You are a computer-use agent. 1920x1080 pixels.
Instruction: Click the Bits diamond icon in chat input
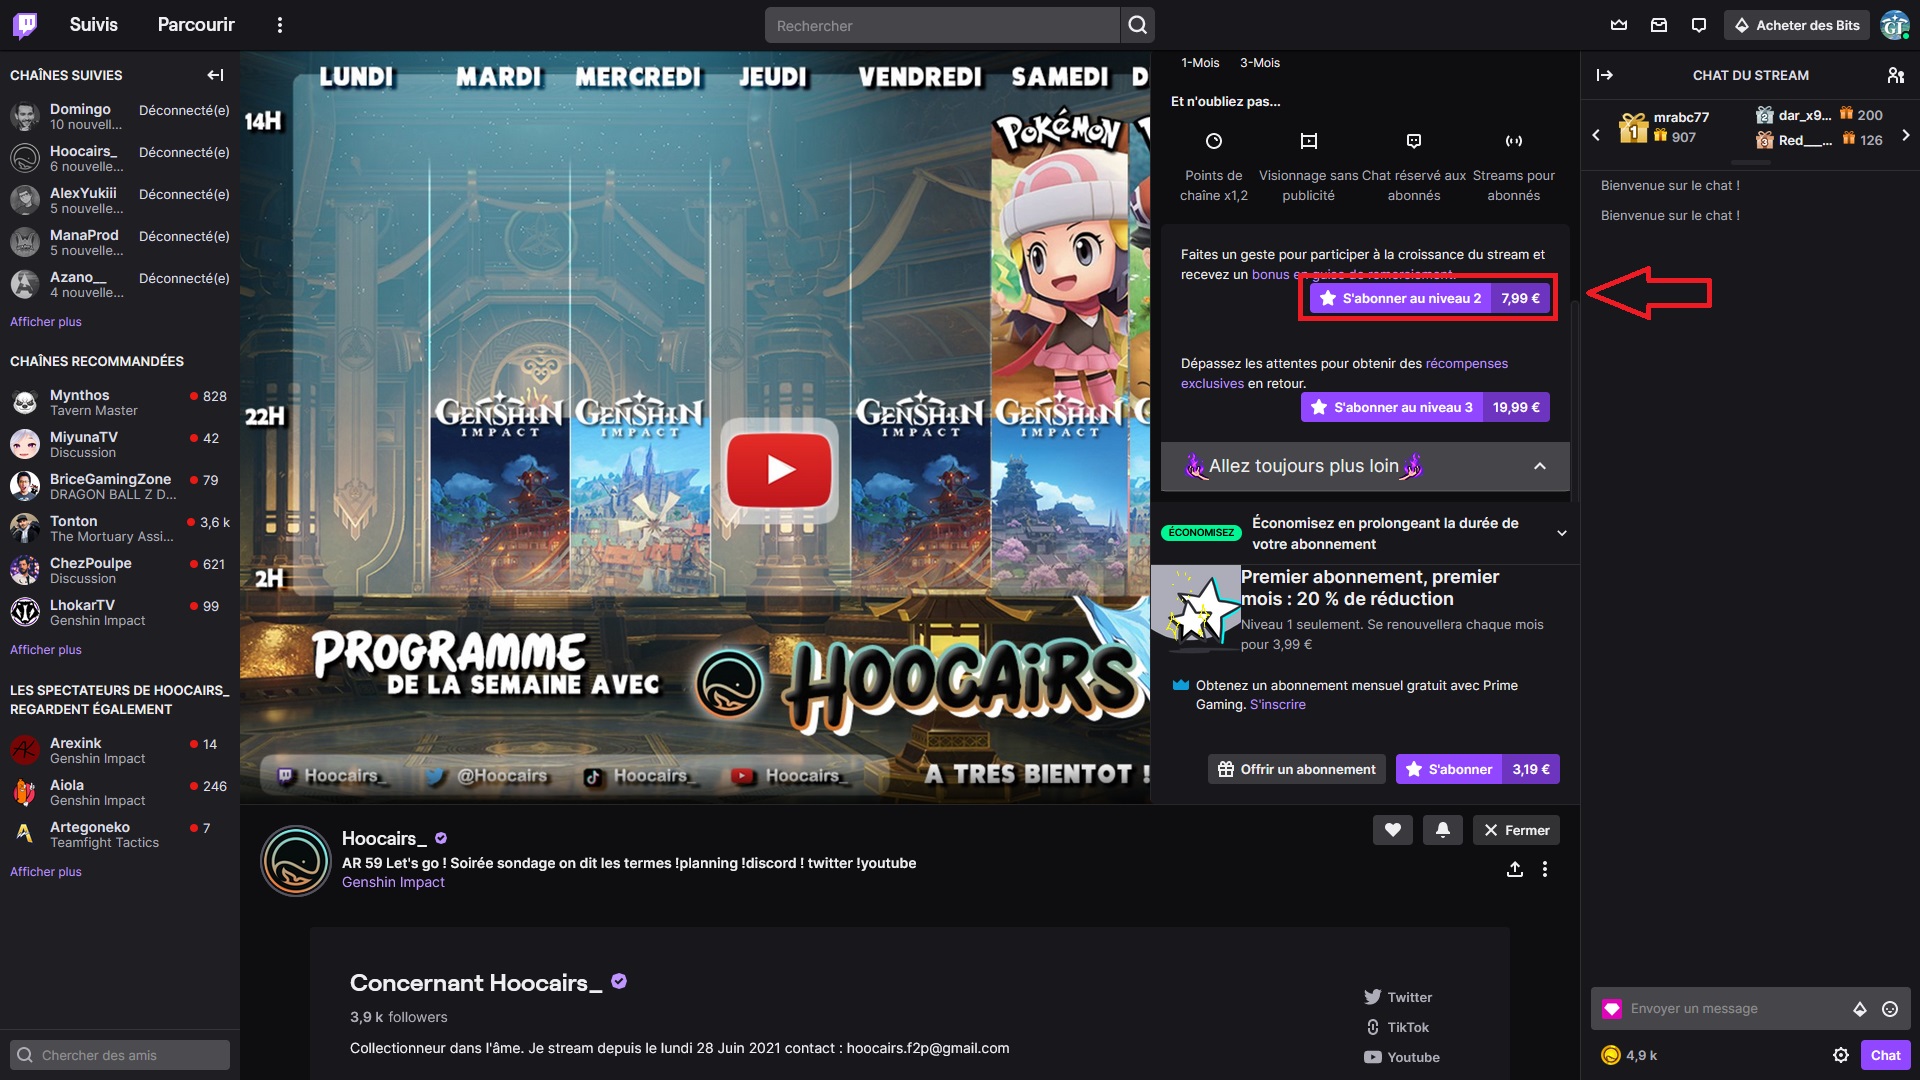[1860, 1009]
